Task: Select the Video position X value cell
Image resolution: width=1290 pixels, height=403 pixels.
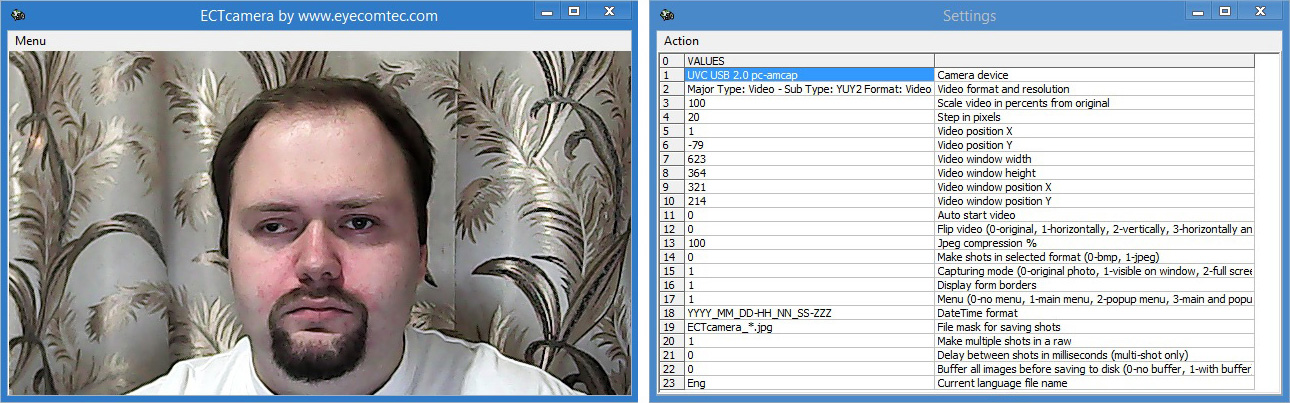Action: pos(809,131)
